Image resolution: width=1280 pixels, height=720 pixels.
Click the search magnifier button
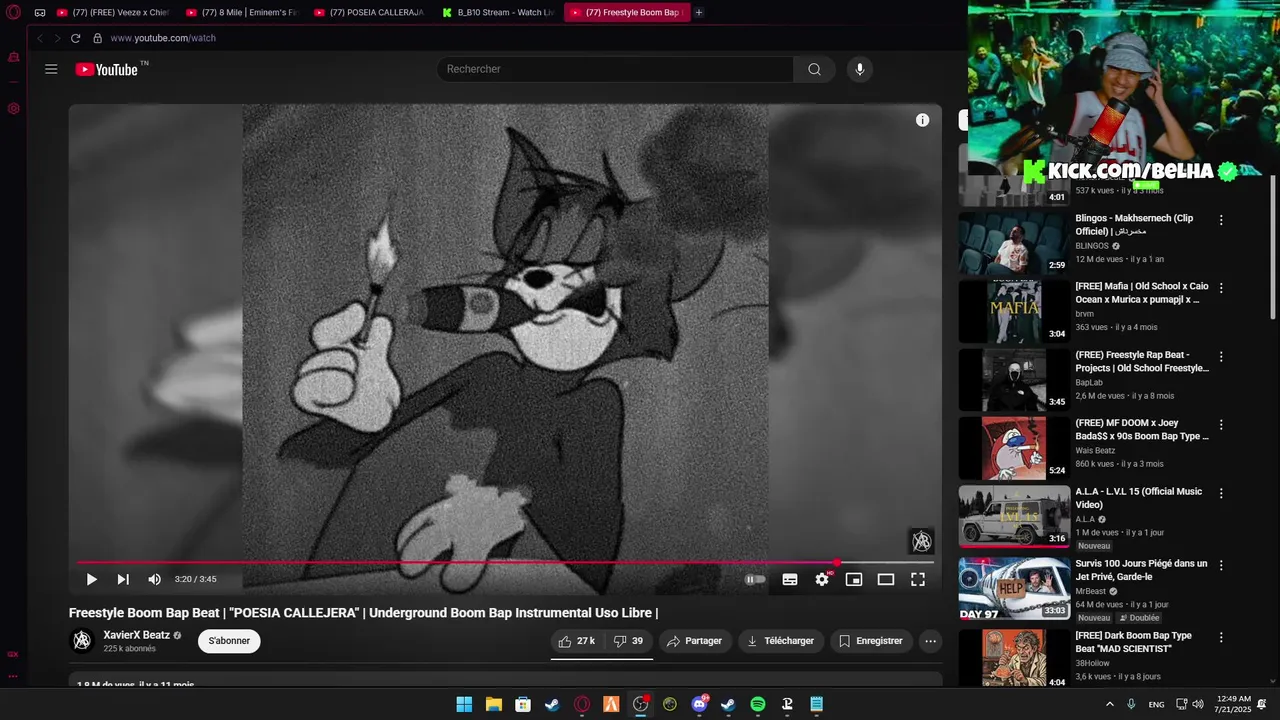814,69
